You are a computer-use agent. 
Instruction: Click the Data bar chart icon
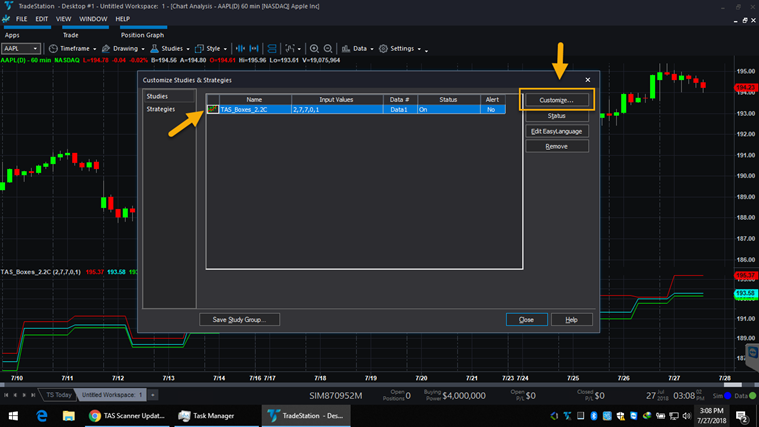point(346,49)
